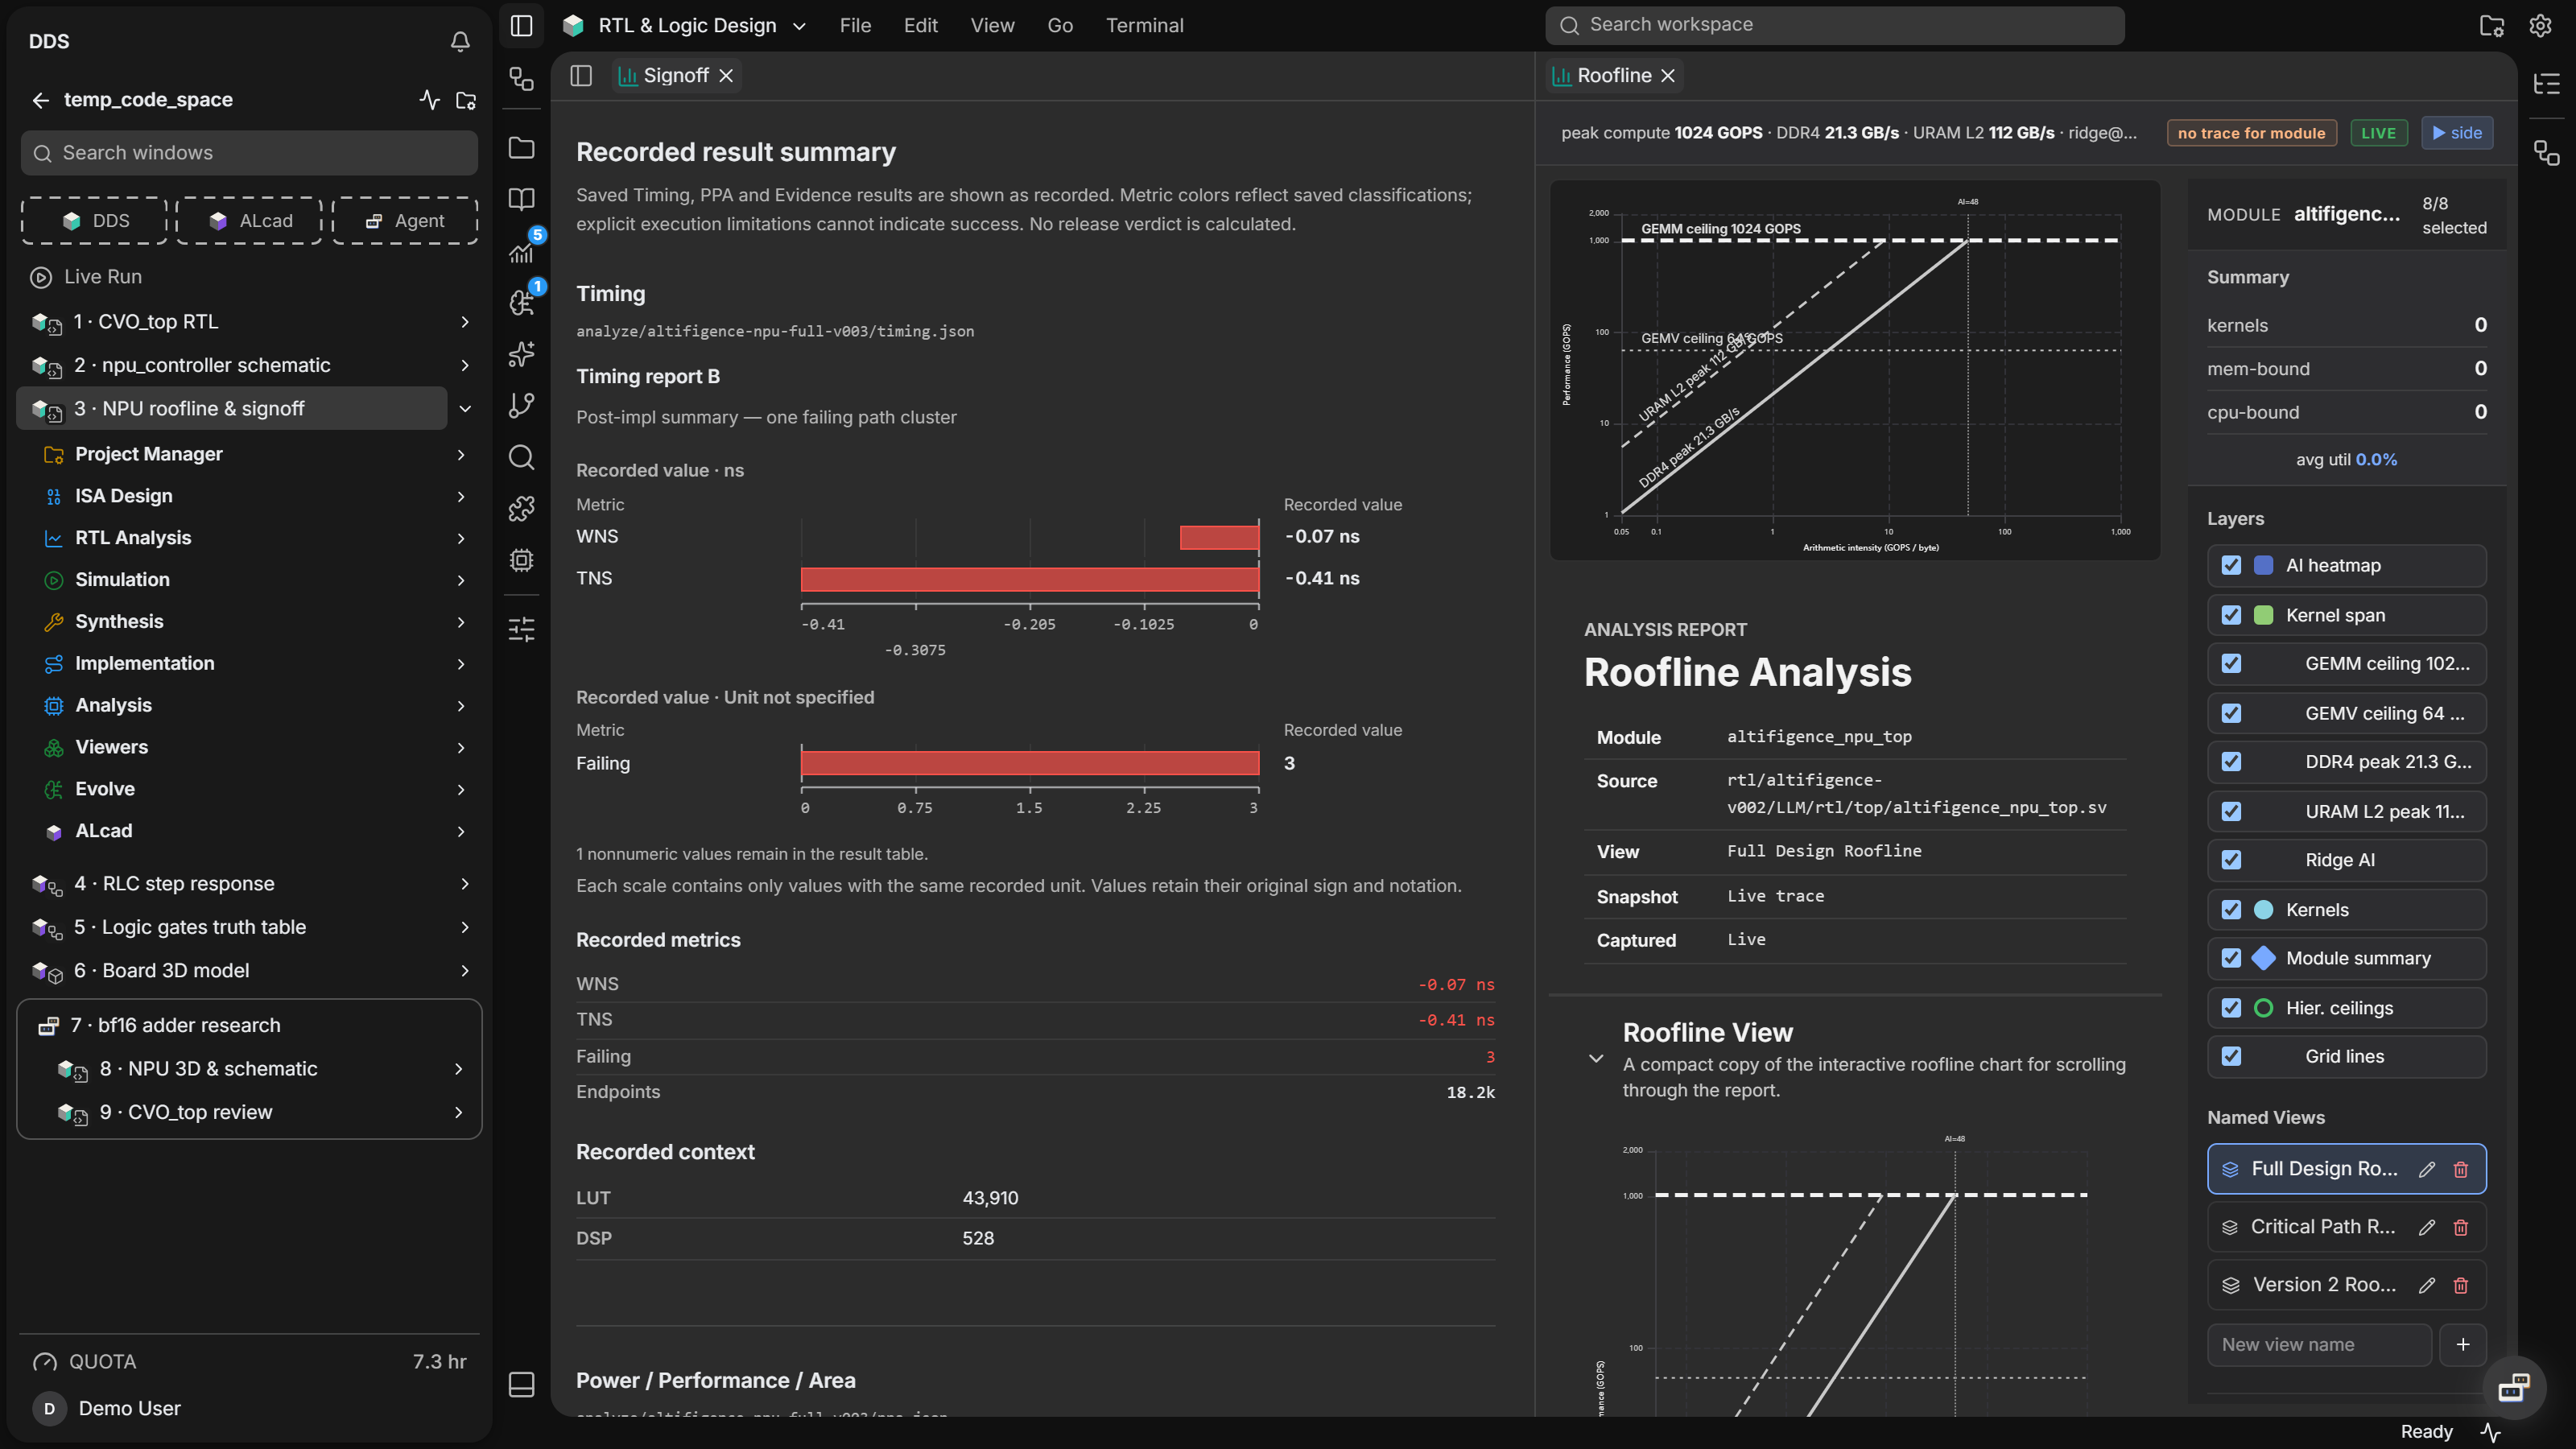Open workspace folder settings icon top right
Screen dimensions: 2576x1449
(2491, 26)
